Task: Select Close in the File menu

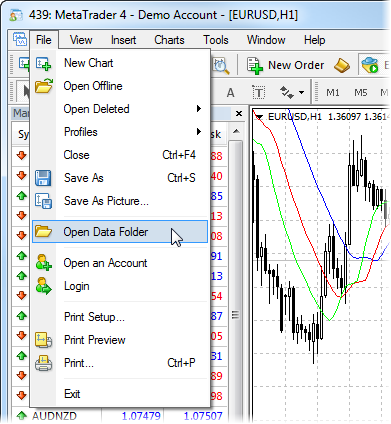Action: pyautogui.click(x=120, y=155)
